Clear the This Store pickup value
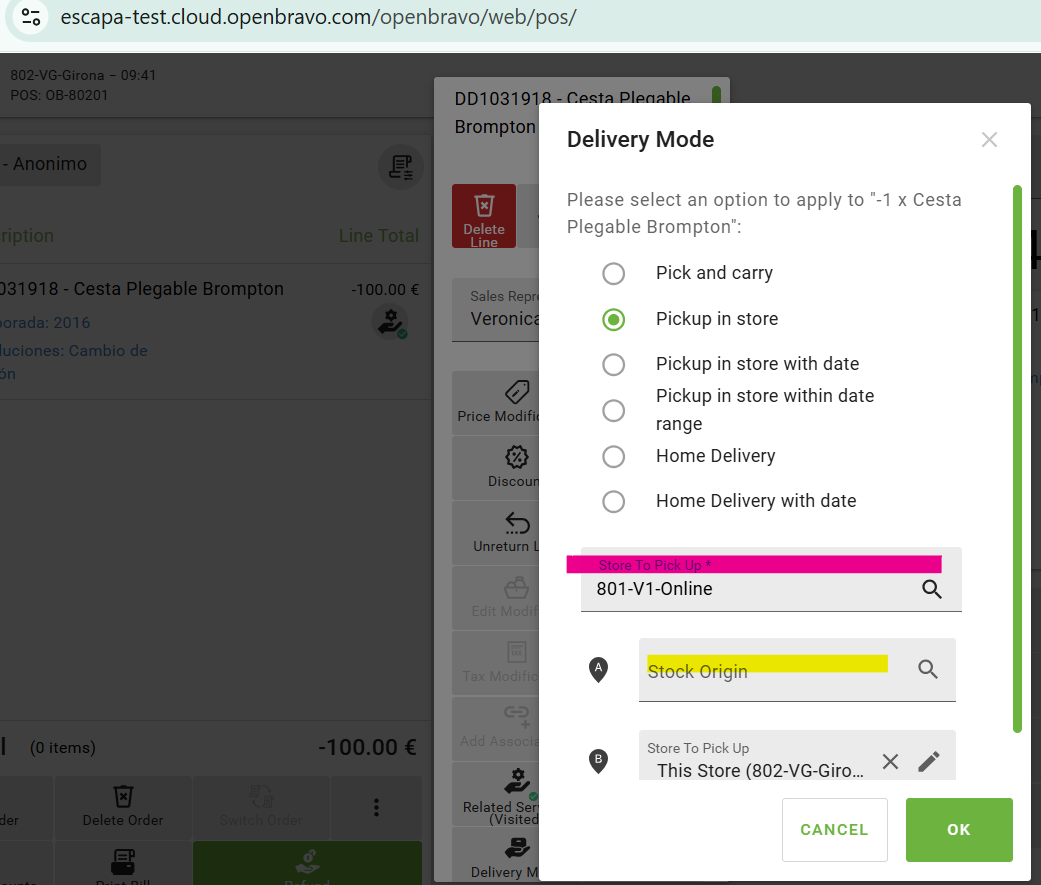1041x885 pixels. tap(890, 761)
